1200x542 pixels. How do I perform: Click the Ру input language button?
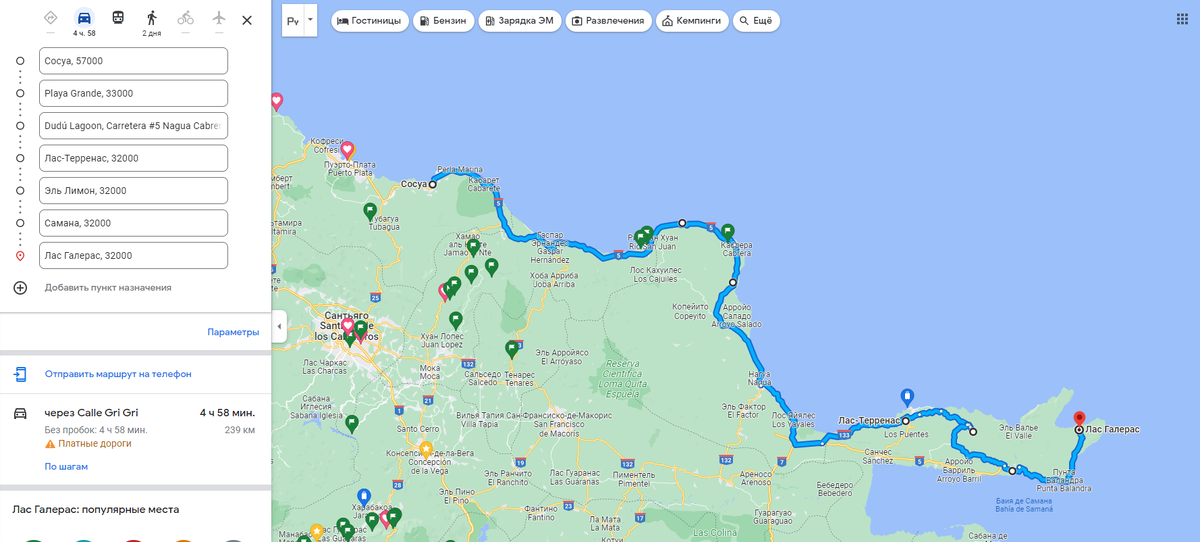pyautogui.click(x=293, y=20)
